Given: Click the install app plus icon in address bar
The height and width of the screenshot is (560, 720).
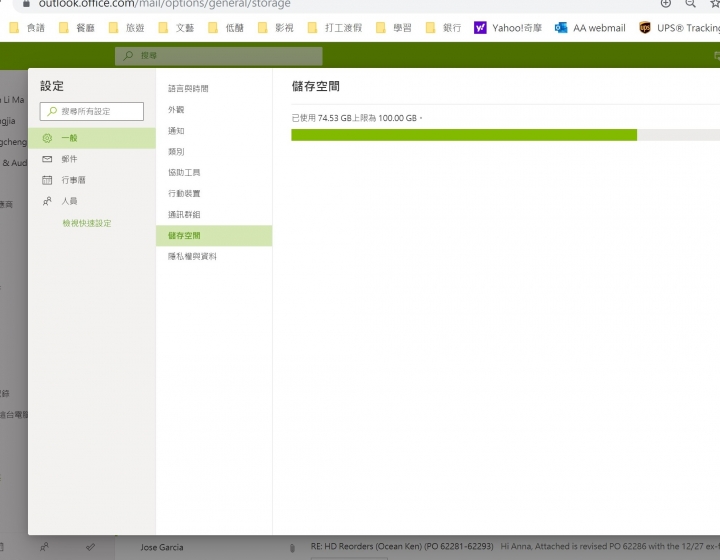Looking at the screenshot, I should click(x=665, y=4).
